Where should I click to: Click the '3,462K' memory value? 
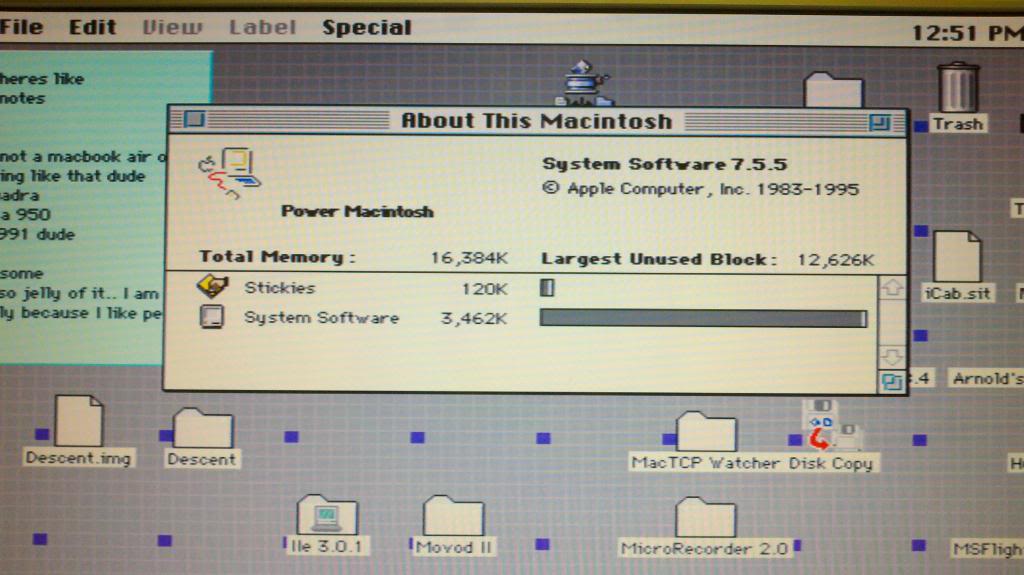click(474, 319)
